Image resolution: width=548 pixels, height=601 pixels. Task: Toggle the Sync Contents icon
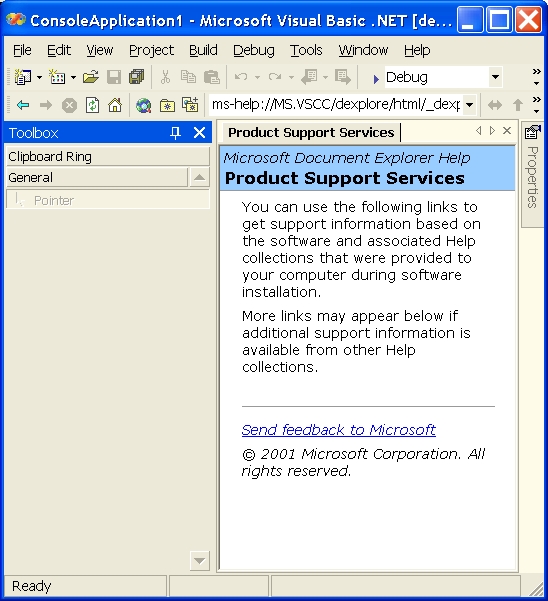495,105
